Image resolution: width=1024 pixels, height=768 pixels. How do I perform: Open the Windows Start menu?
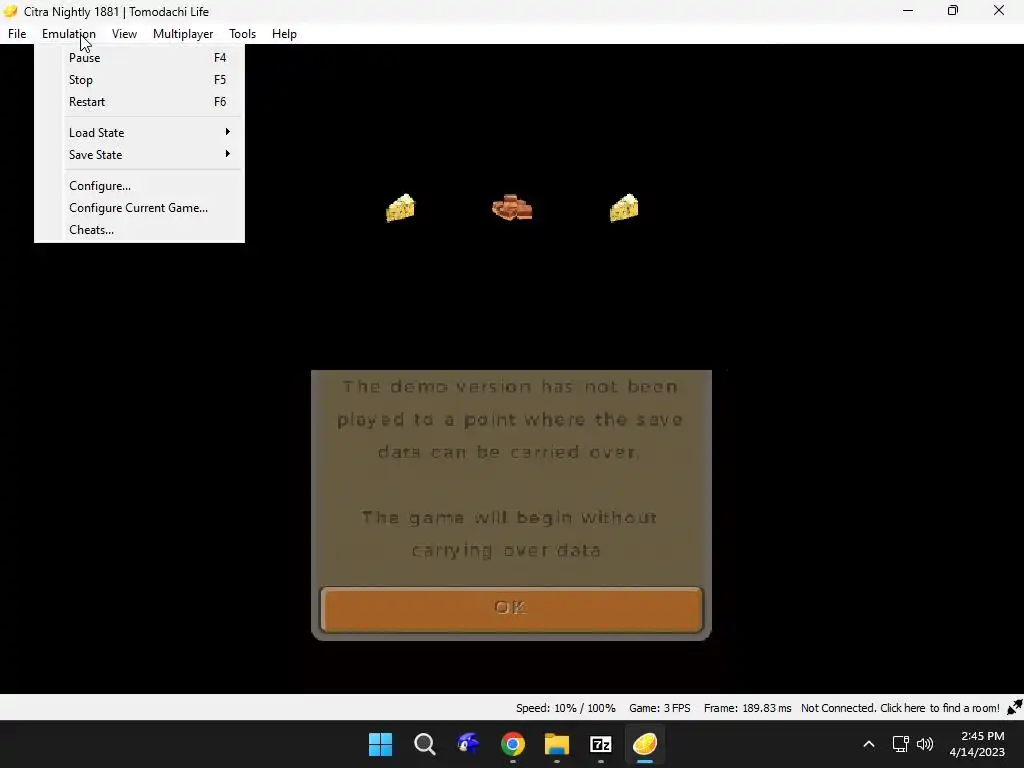click(x=381, y=744)
